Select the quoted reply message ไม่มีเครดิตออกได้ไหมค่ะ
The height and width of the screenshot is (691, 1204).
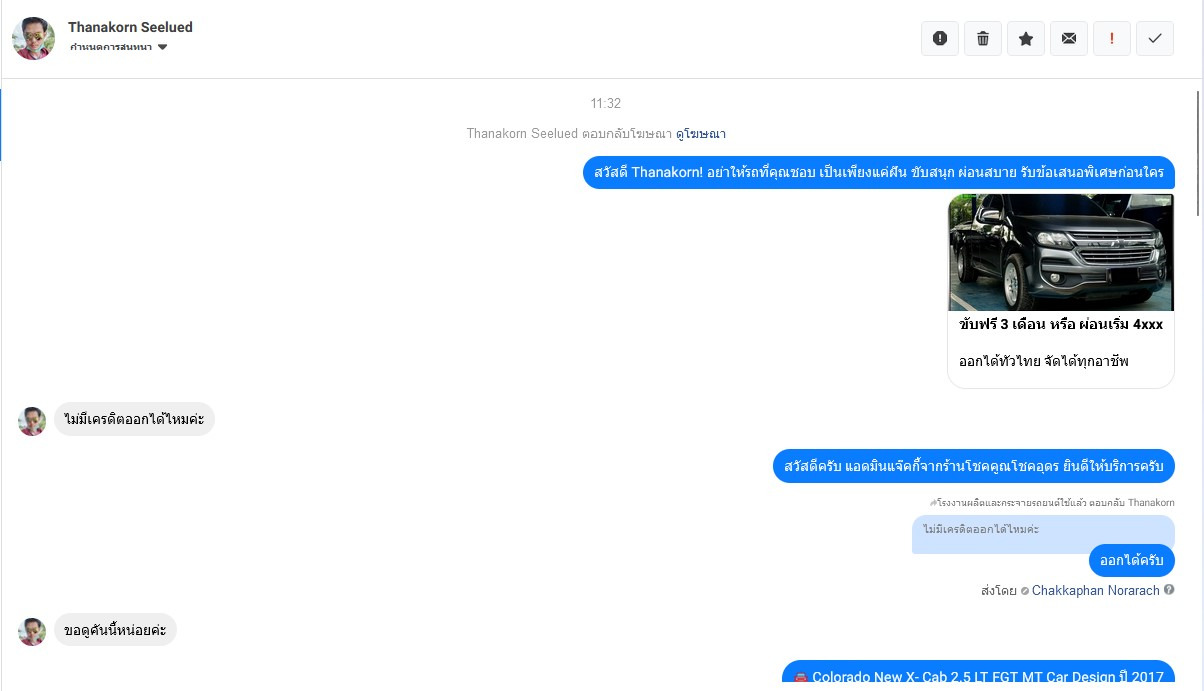(1043, 534)
